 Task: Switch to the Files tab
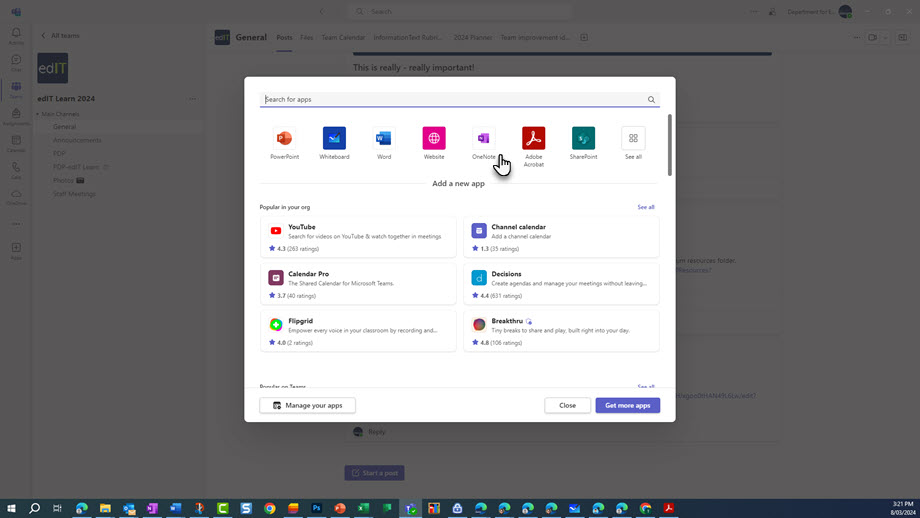(x=306, y=38)
